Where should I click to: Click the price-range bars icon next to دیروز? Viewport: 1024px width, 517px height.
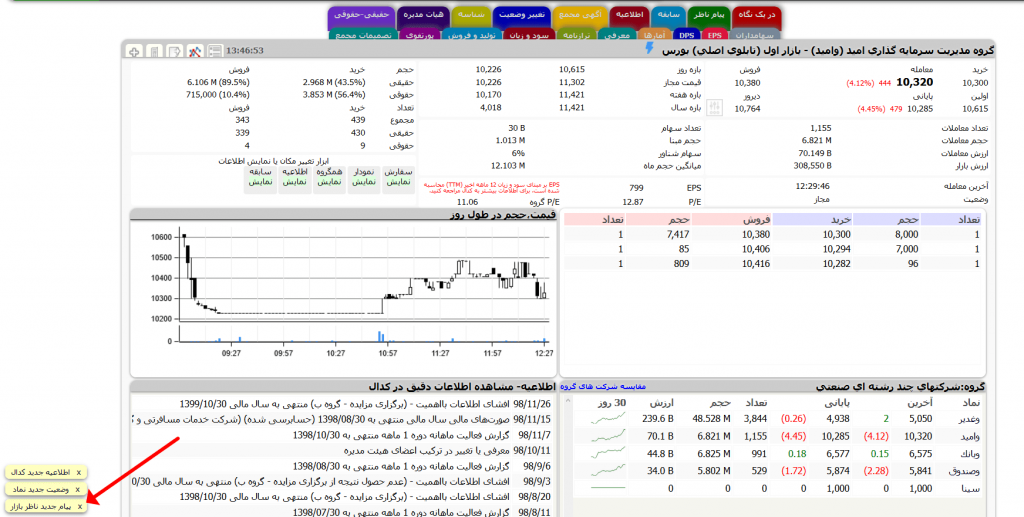715,108
